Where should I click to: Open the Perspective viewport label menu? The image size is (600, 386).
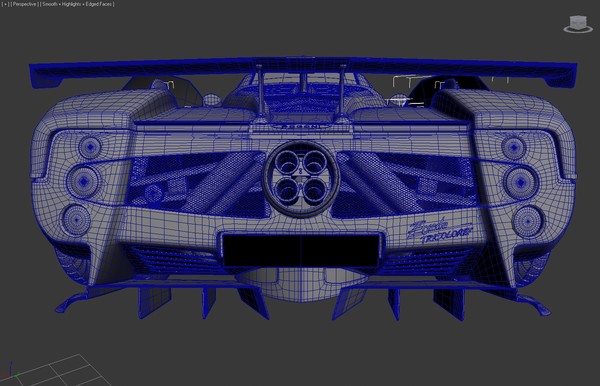[24, 4]
